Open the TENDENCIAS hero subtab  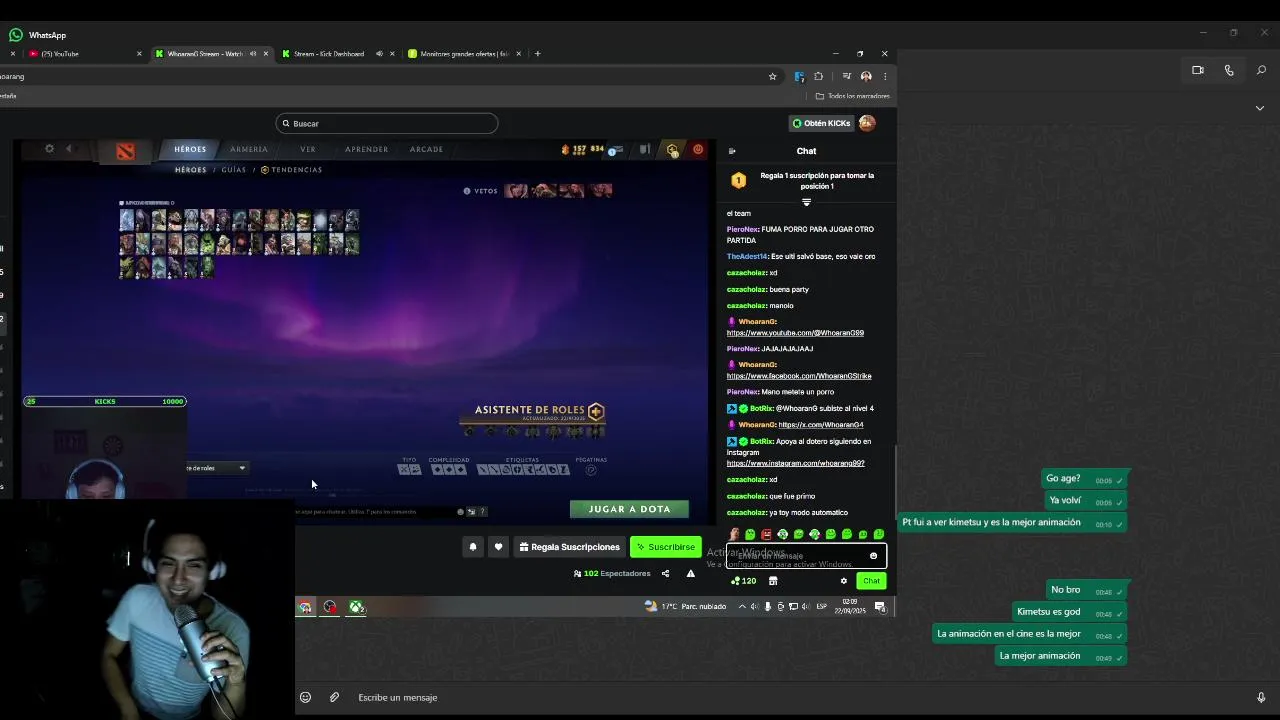[292, 170]
